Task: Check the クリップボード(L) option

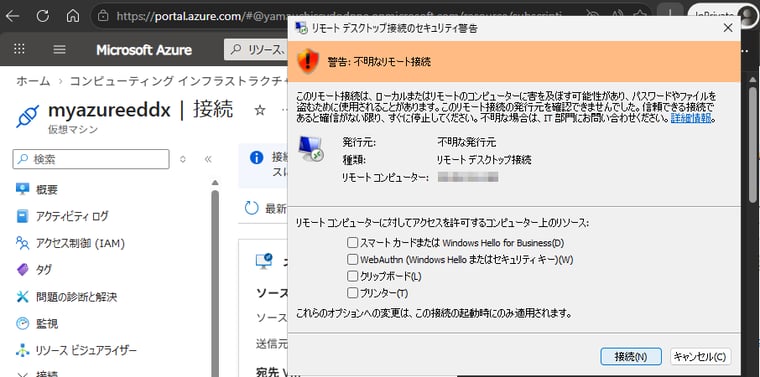Action: pyautogui.click(x=352, y=276)
